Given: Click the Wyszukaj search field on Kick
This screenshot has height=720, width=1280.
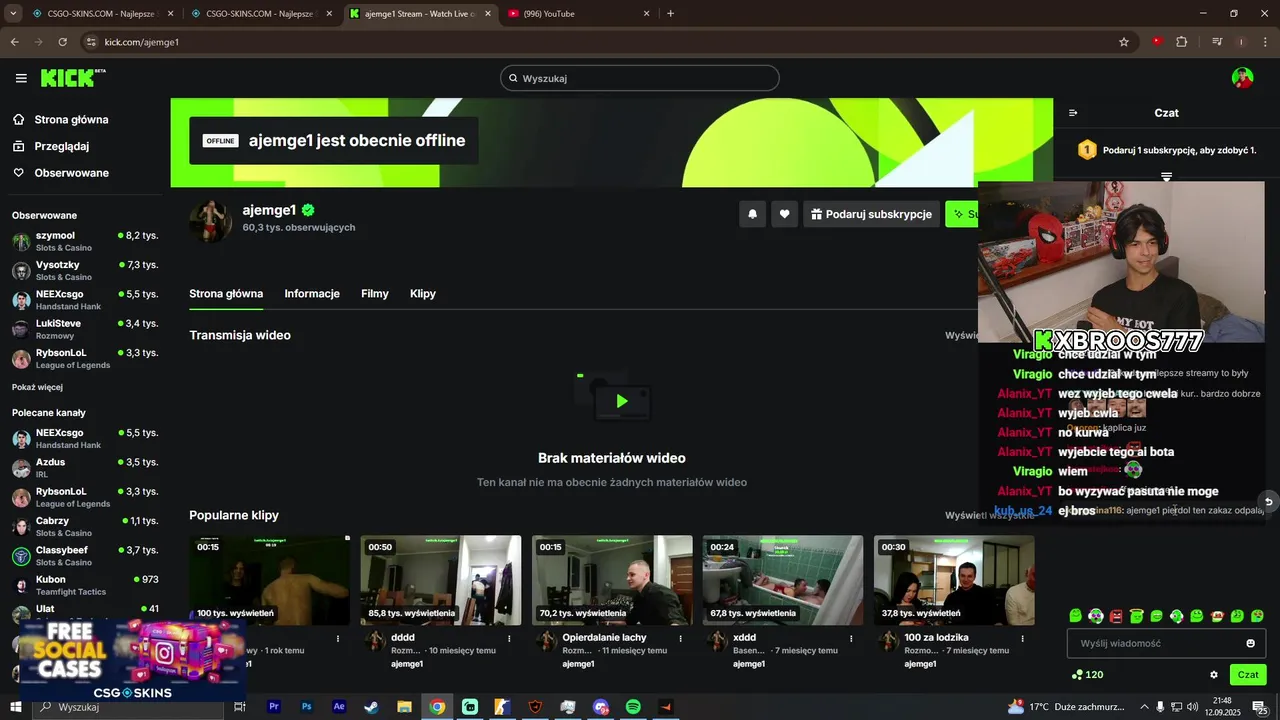Looking at the screenshot, I should click(x=640, y=78).
